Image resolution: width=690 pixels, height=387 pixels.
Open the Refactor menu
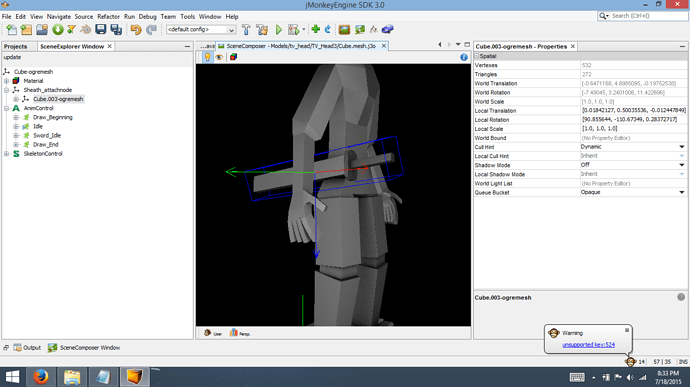pyautogui.click(x=108, y=16)
